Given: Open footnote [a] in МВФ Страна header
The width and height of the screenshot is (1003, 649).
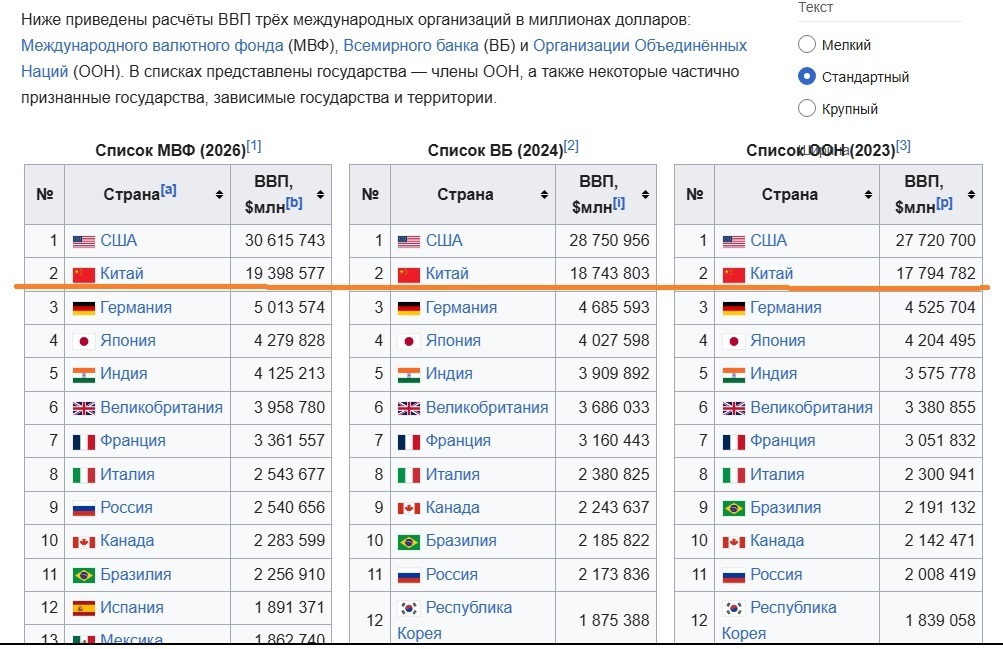Looking at the screenshot, I should [x=169, y=189].
